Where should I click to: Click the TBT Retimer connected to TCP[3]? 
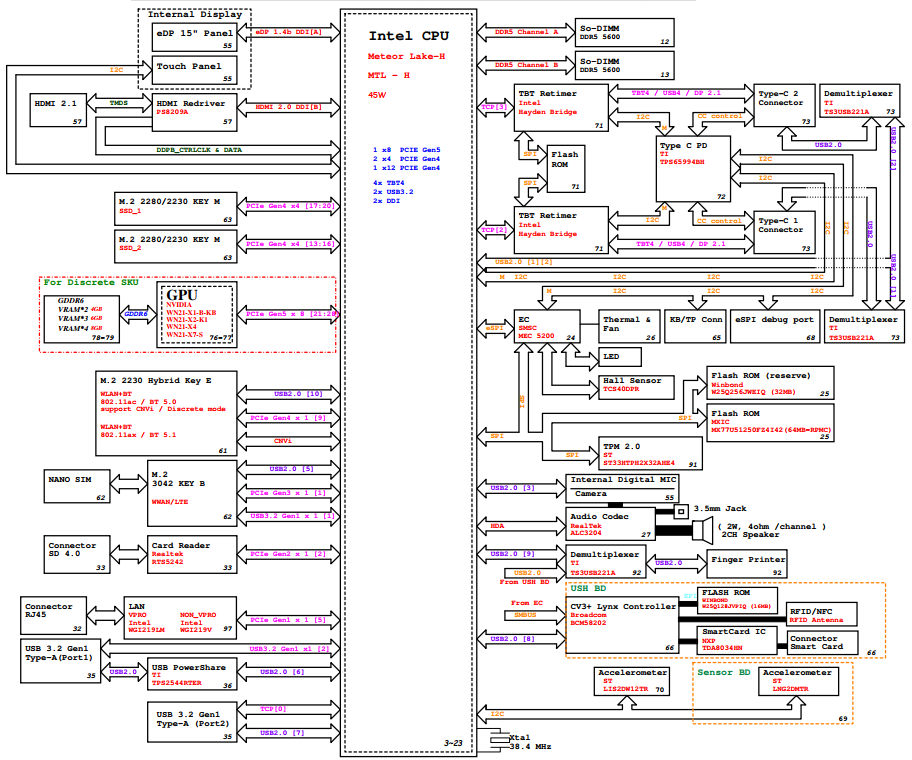pos(561,108)
